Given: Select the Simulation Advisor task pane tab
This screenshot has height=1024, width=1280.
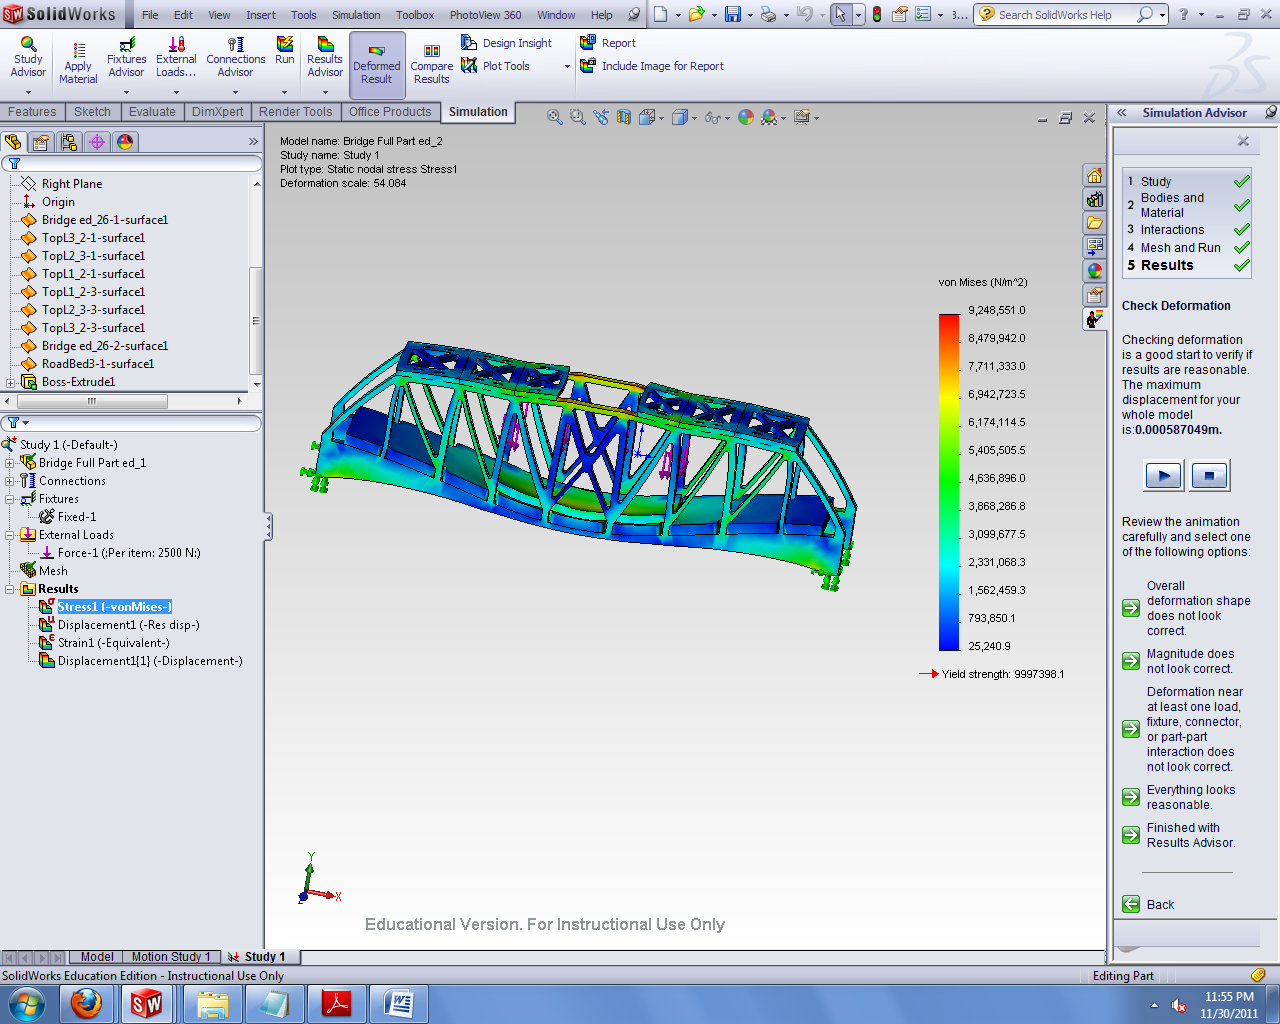Looking at the screenshot, I should (1095, 318).
